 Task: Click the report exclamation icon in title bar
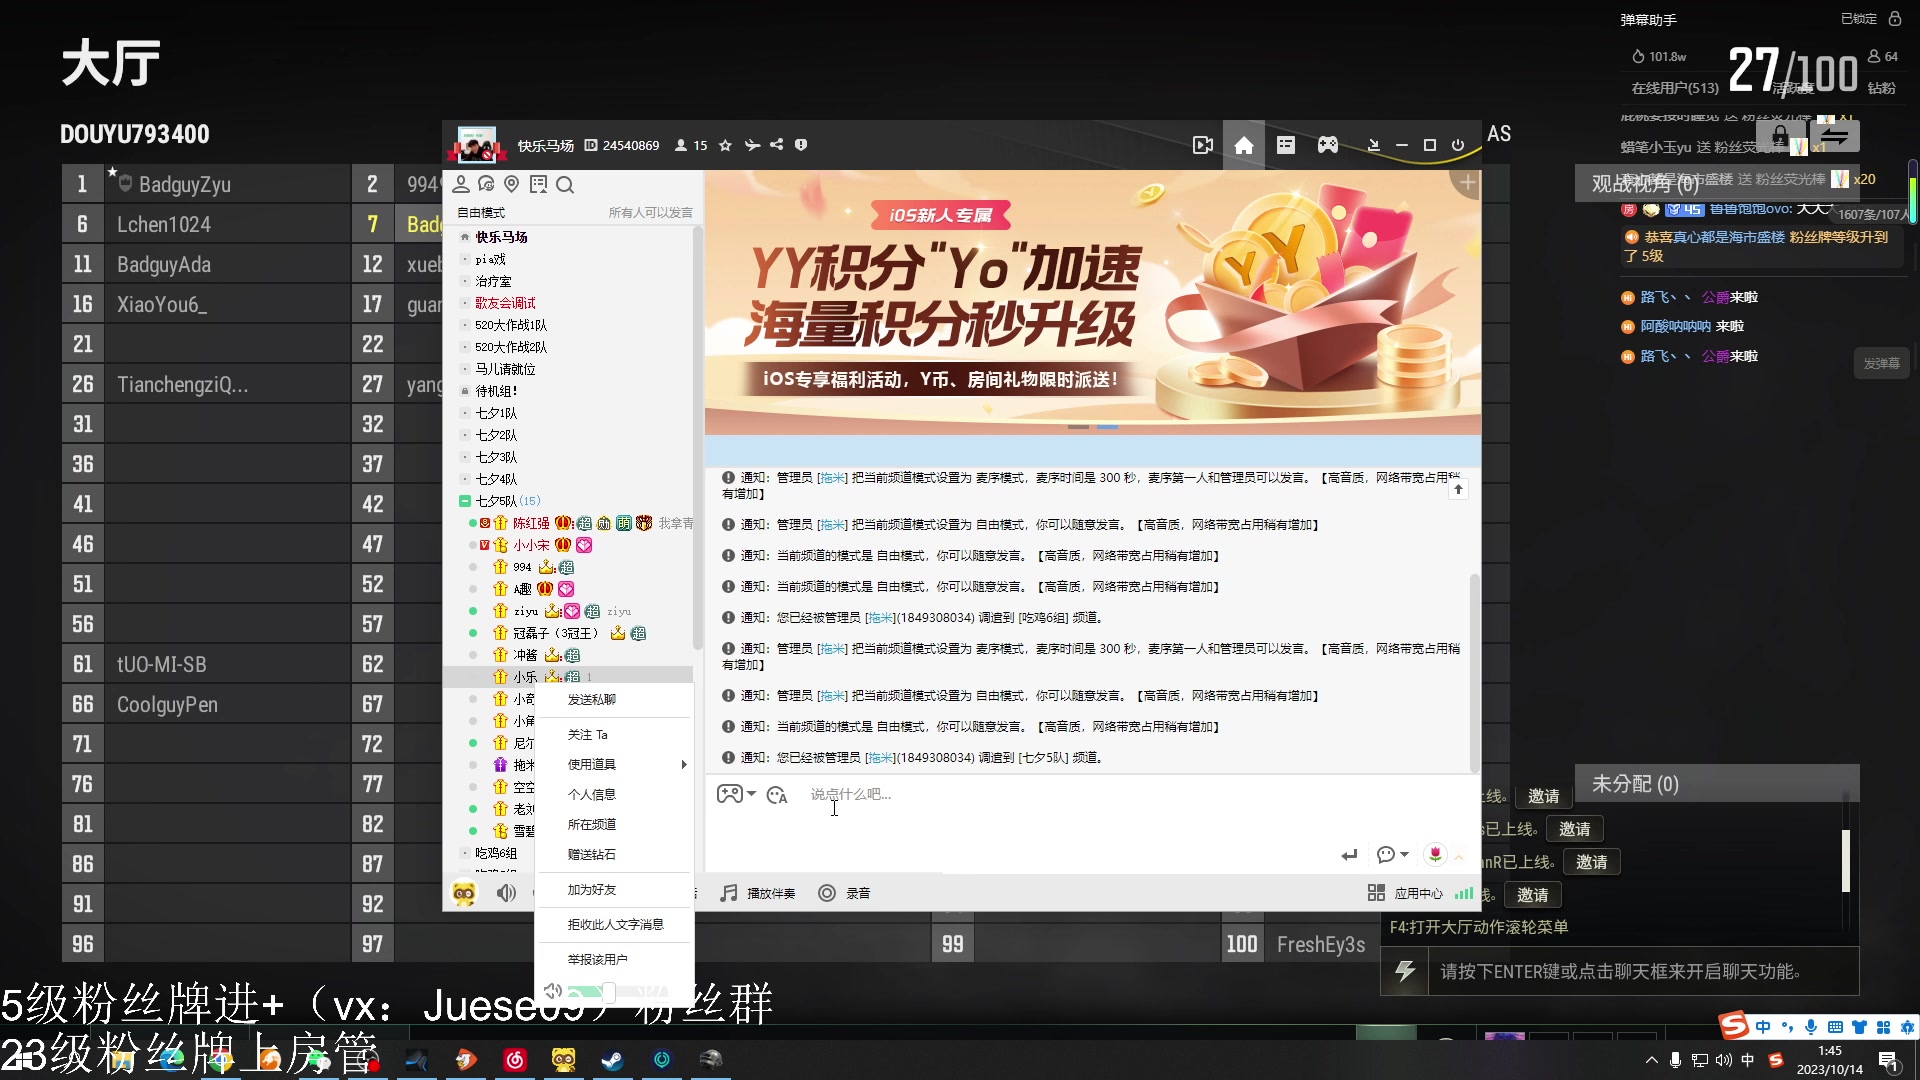(801, 145)
